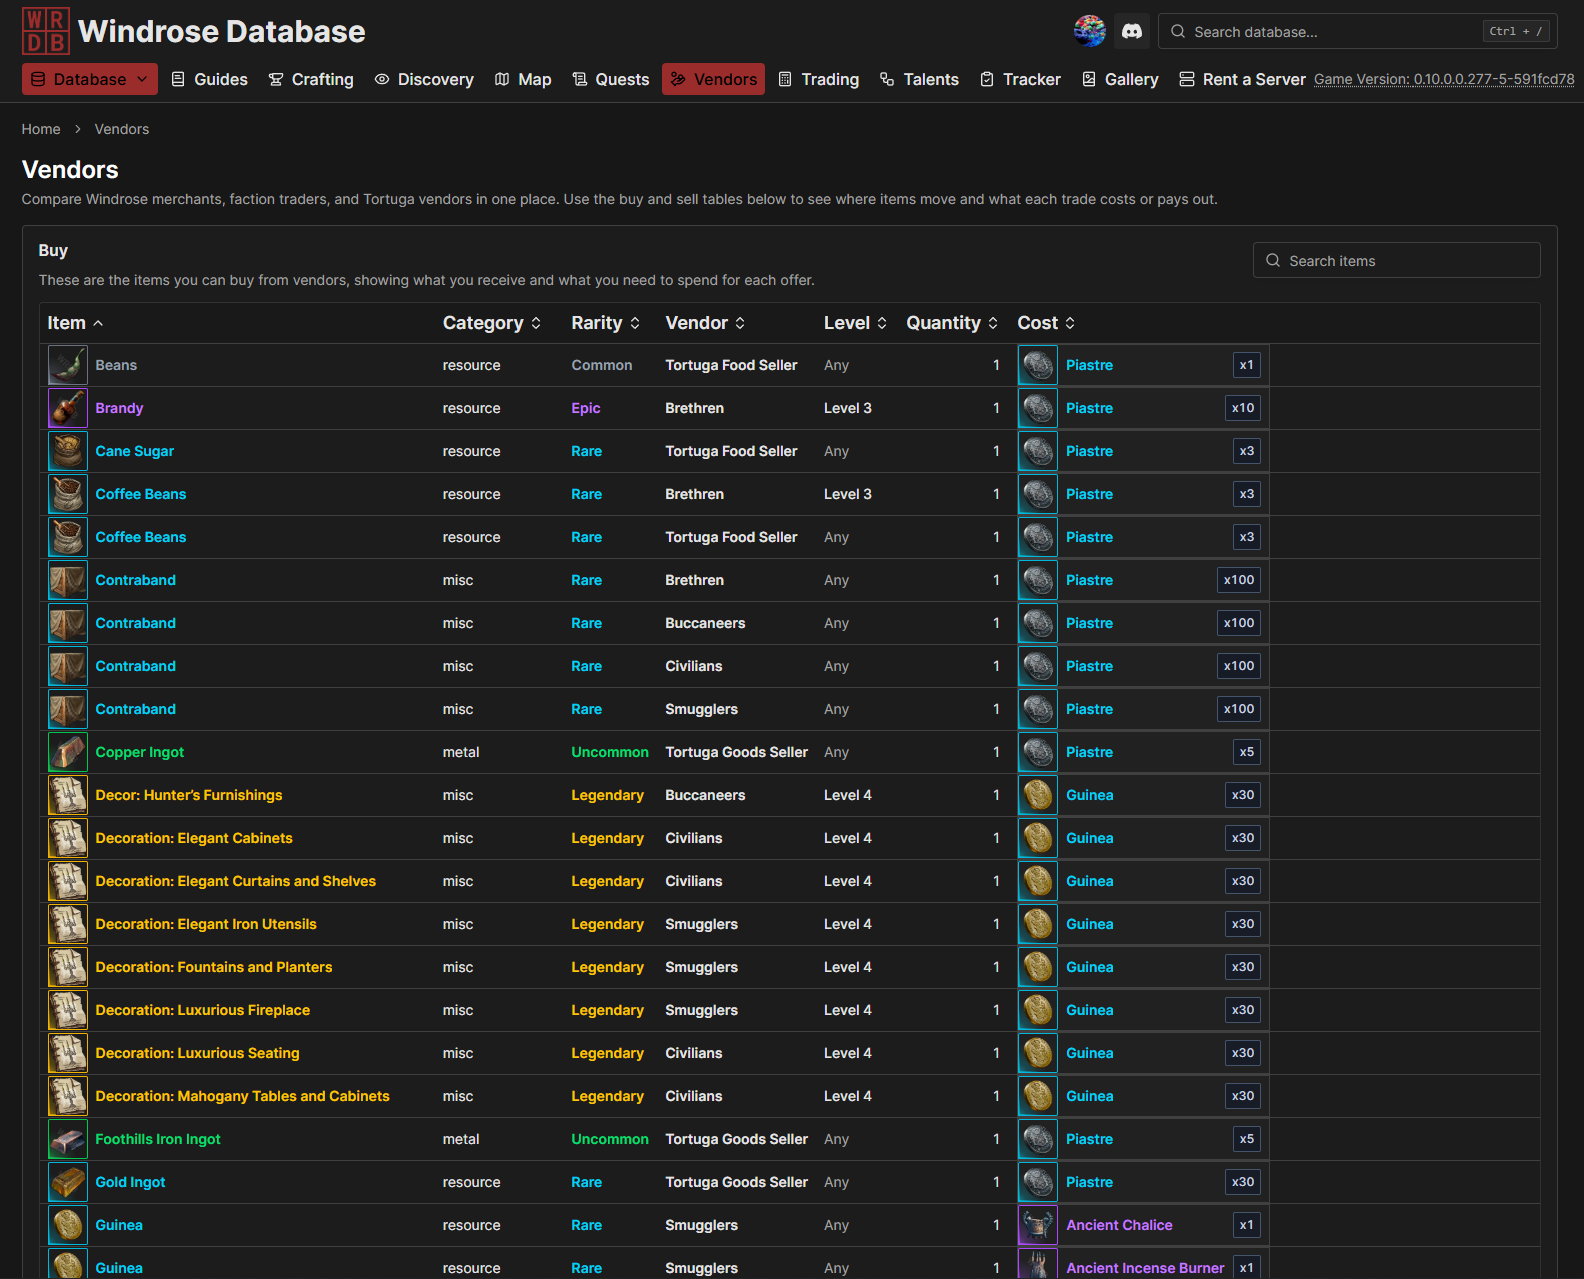Click the Ancient Incense Burner link
This screenshot has width=1584, height=1279.
click(1145, 1268)
